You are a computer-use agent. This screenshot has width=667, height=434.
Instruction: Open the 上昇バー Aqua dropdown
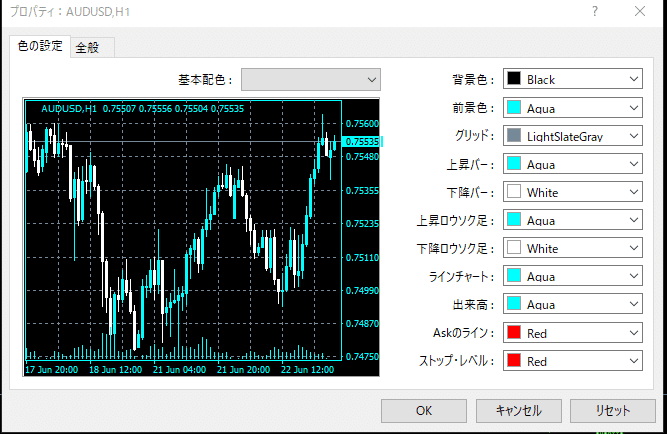(x=573, y=164)
